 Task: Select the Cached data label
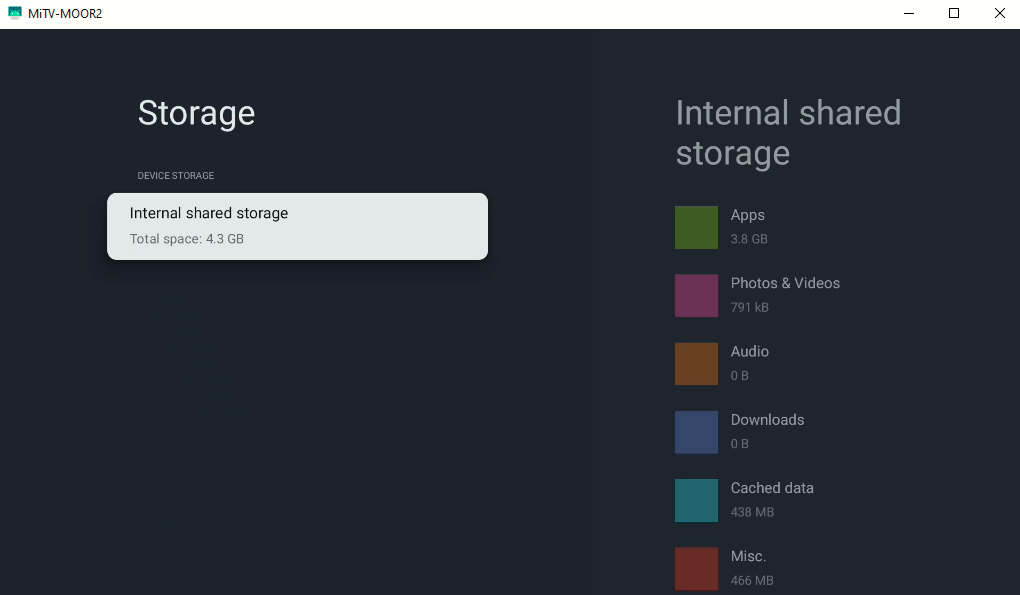click(772, 488)
